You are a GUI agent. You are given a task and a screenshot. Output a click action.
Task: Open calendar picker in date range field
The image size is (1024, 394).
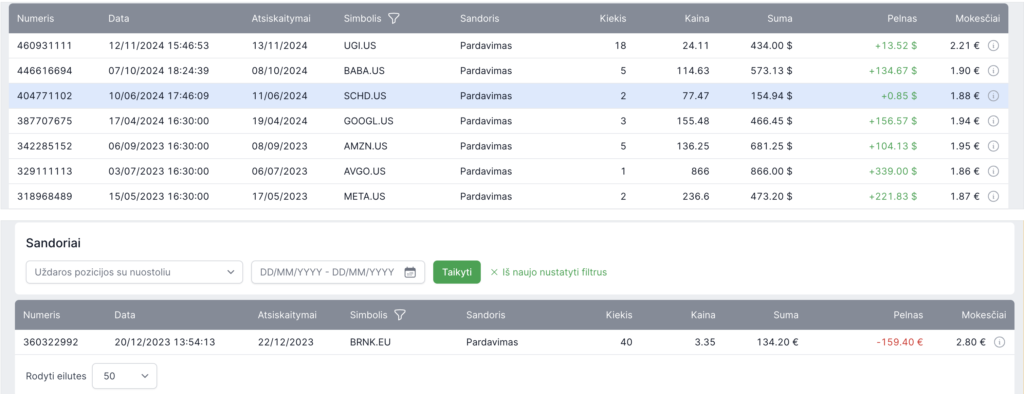[410, 272]
